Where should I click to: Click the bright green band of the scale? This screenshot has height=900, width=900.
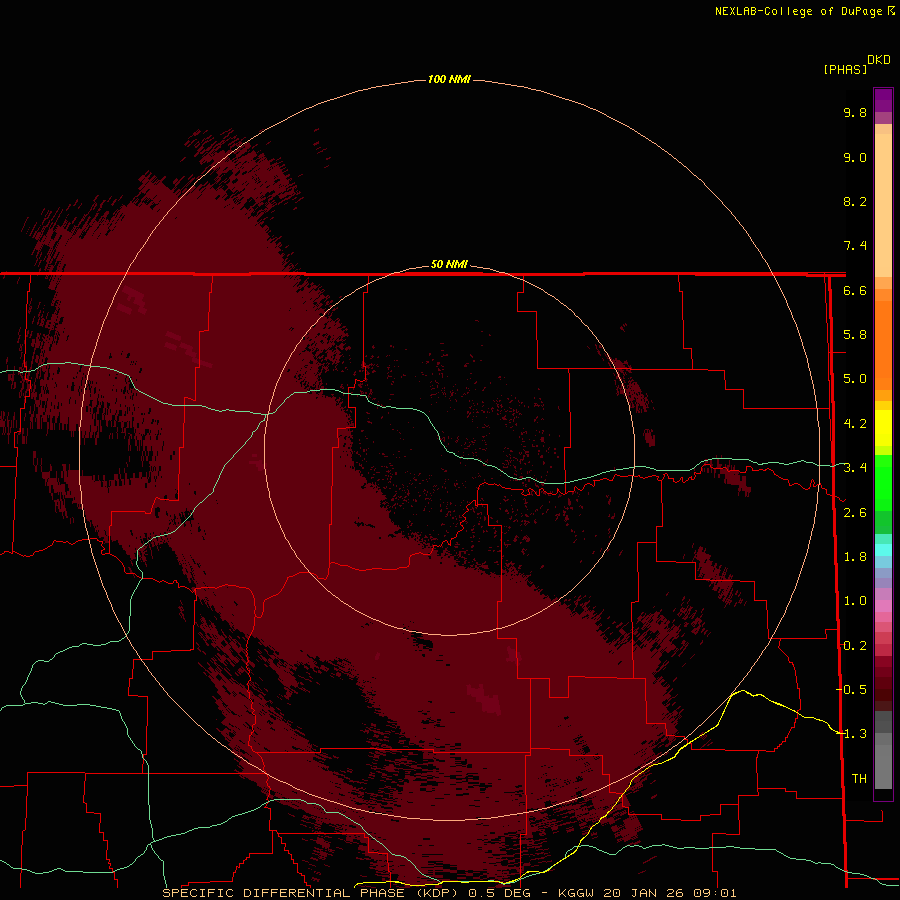[x=883, y=482]
